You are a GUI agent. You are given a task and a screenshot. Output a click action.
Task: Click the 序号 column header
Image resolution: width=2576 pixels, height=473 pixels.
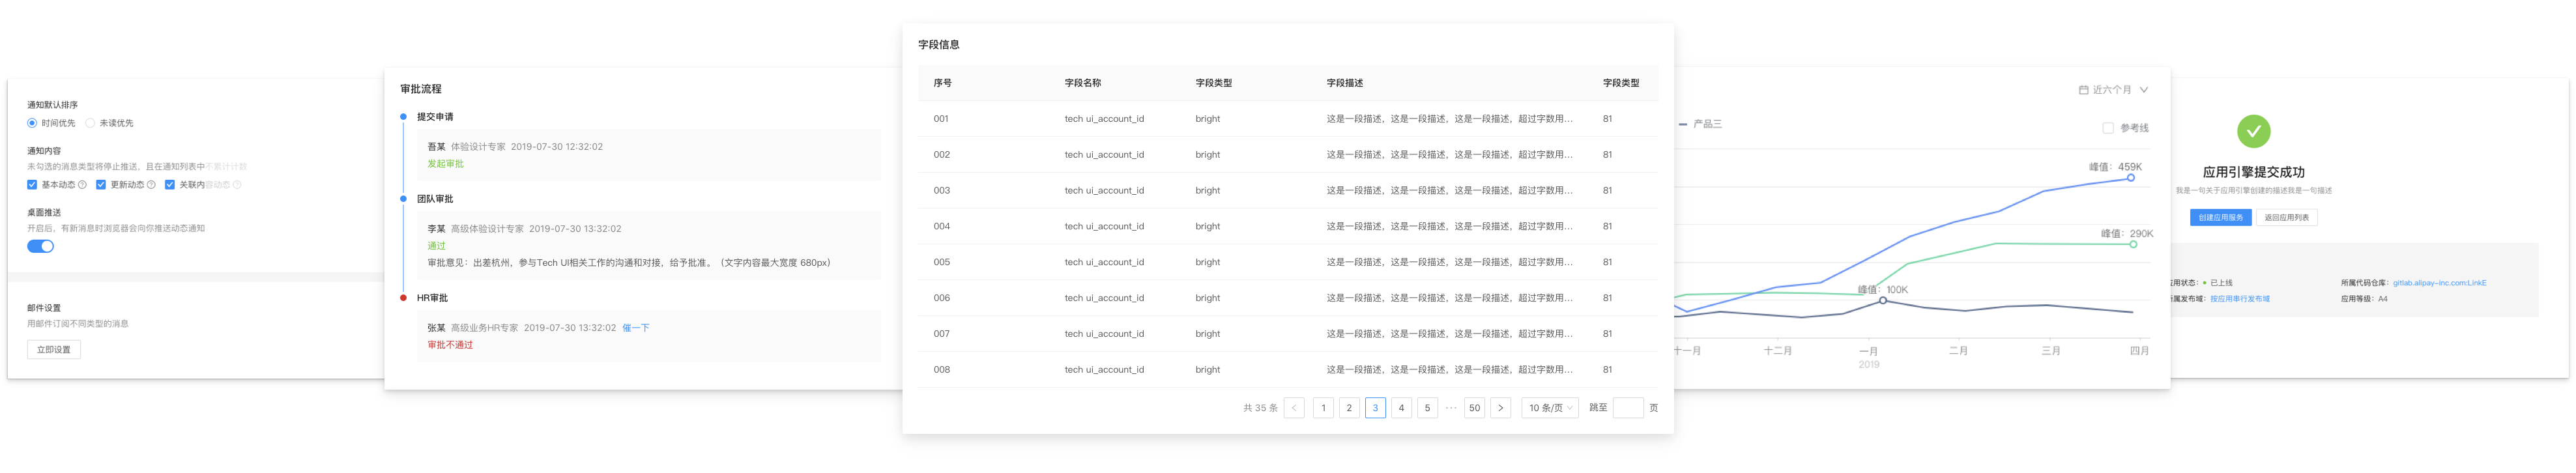click(942, 83)
